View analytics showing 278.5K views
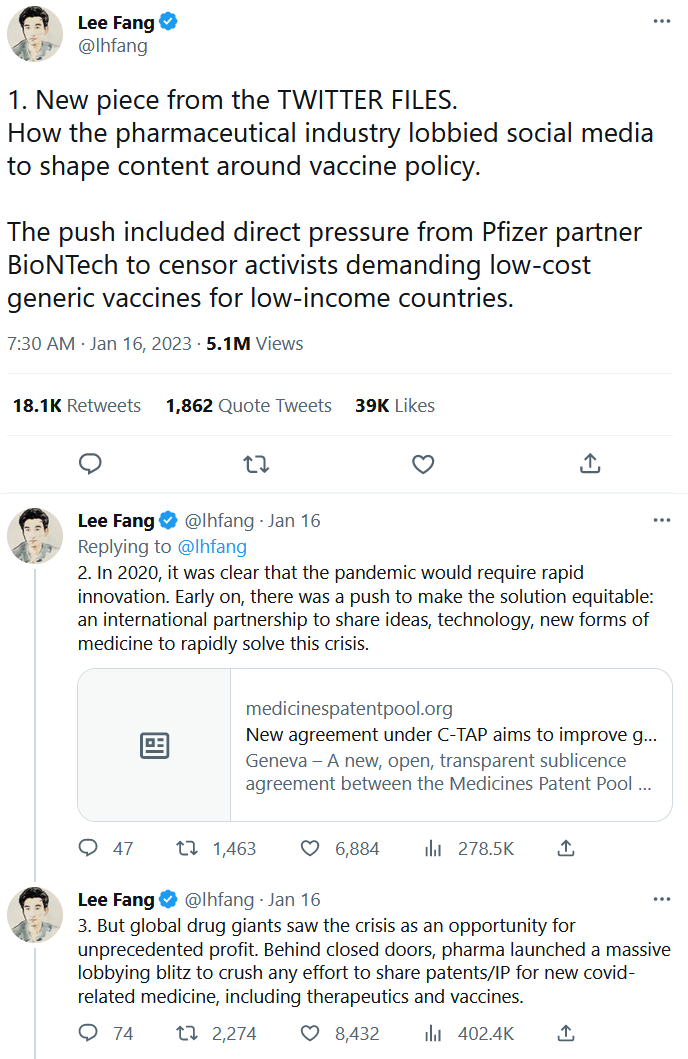The image size is (688, 1059). pos(433,848)
